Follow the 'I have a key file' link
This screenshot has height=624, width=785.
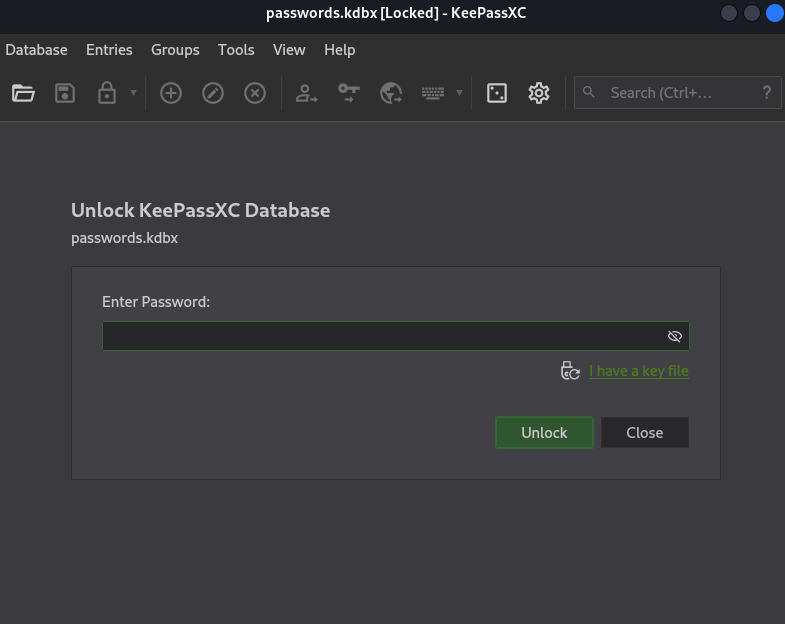639,371
